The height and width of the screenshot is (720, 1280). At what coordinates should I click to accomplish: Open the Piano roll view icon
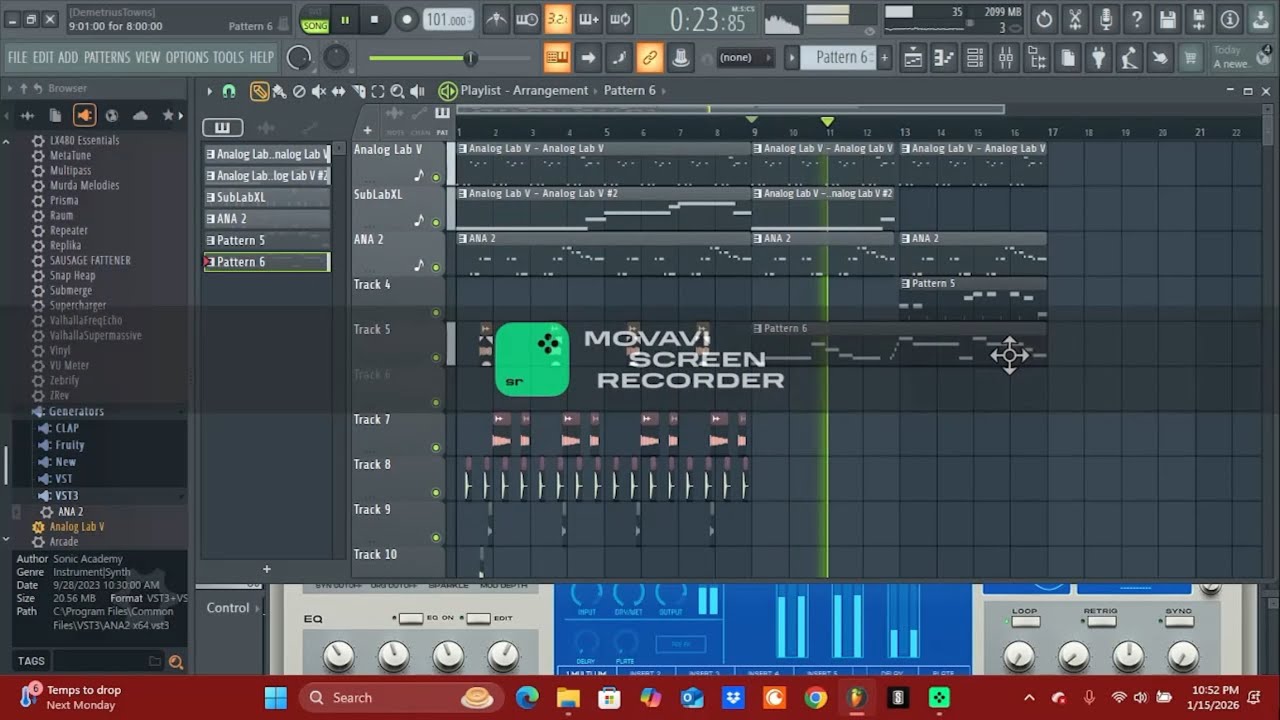[944, 58]
